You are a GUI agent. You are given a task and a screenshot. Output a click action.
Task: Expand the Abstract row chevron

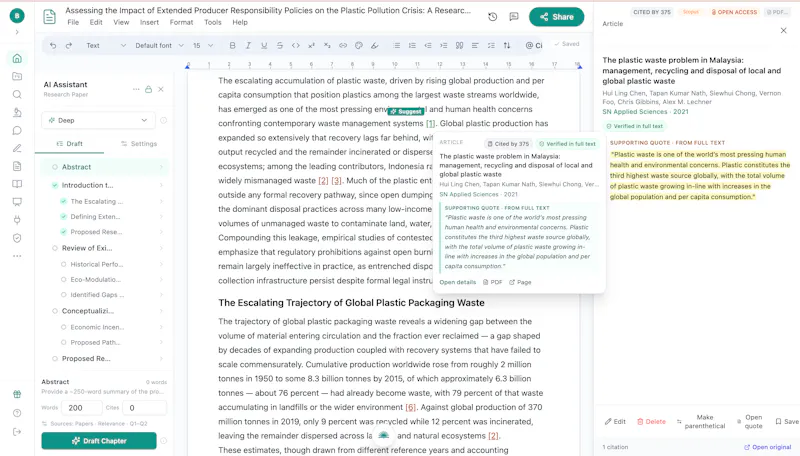pyautogui.click(x=161, y=167)
